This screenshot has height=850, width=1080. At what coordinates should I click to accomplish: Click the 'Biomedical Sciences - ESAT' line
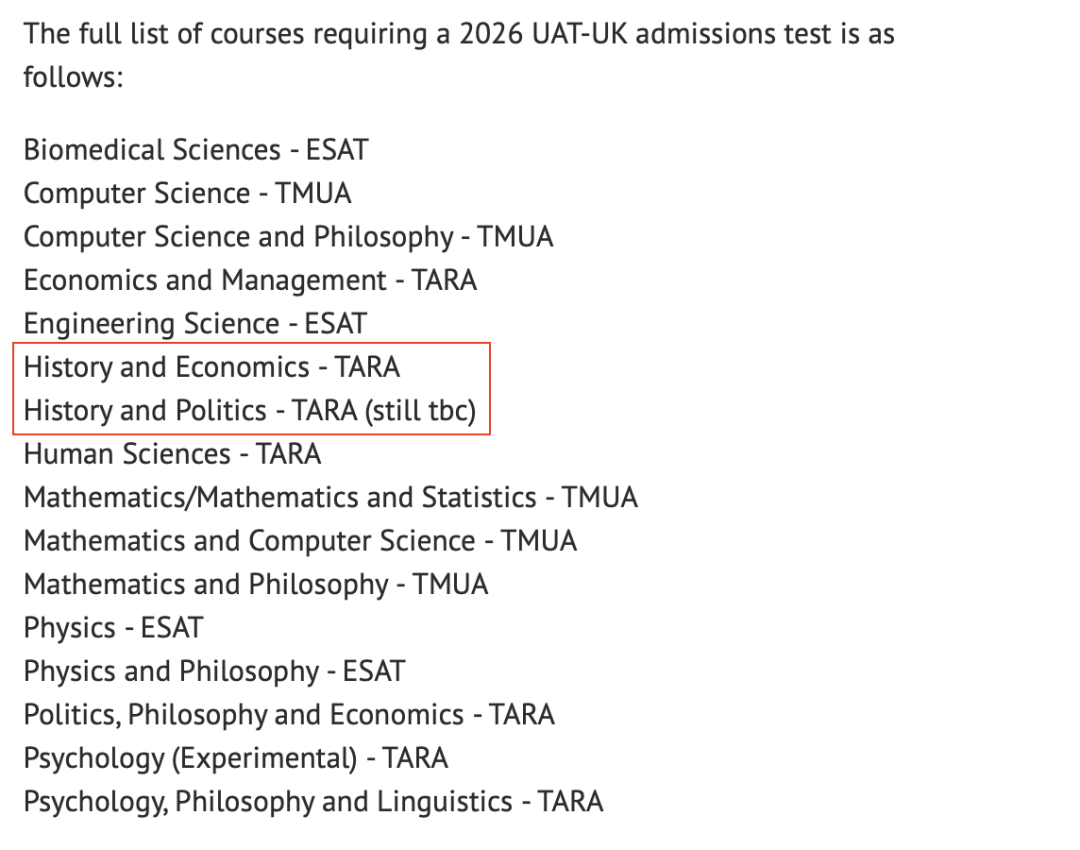click(196, 150)
